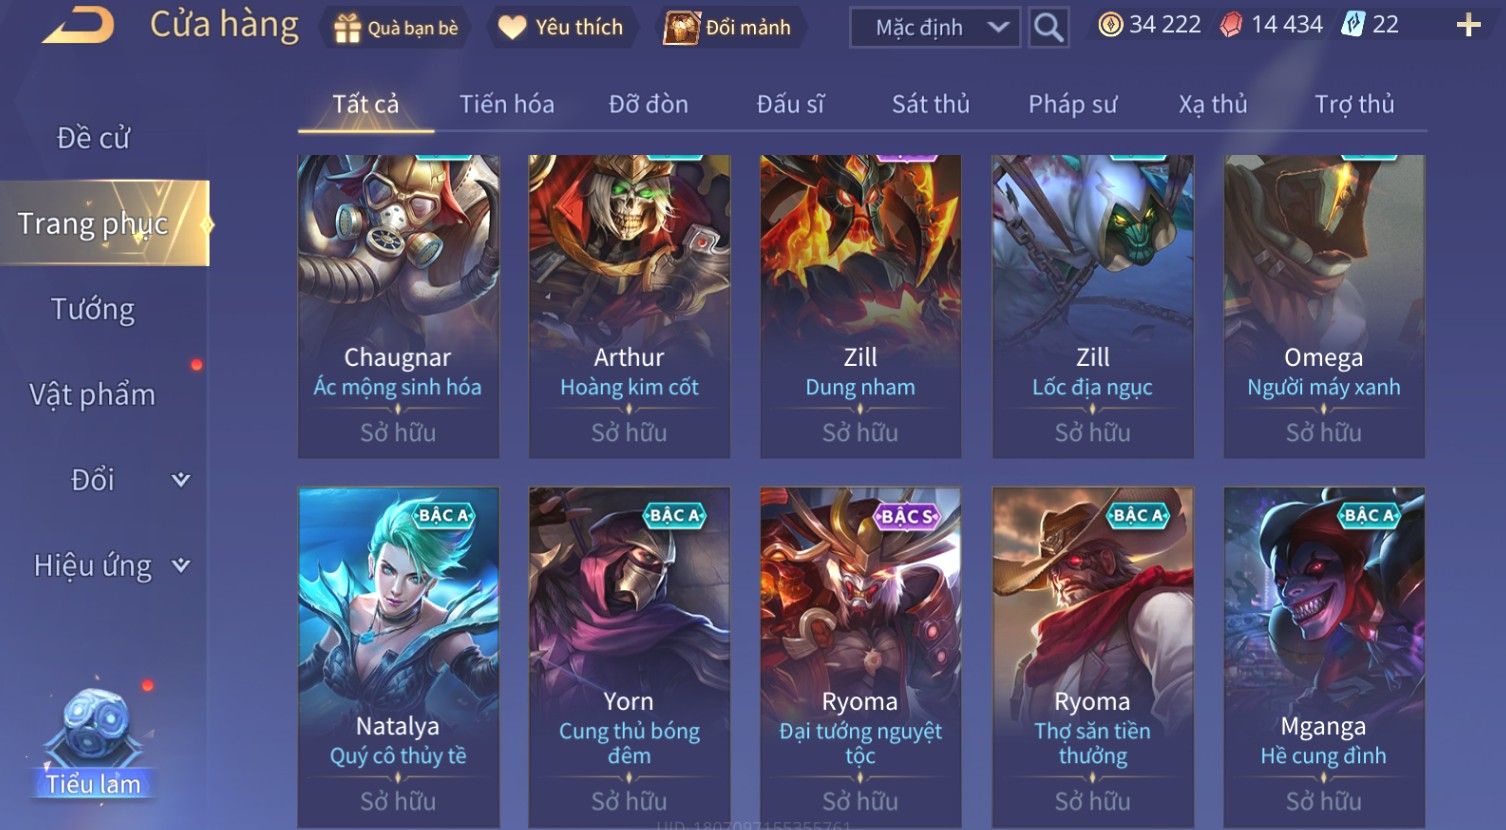Image resolution: width=1506 pixels, height=830 pixels.
Task: Select the Đề cử sidebar entry
Action: [93, 138]
